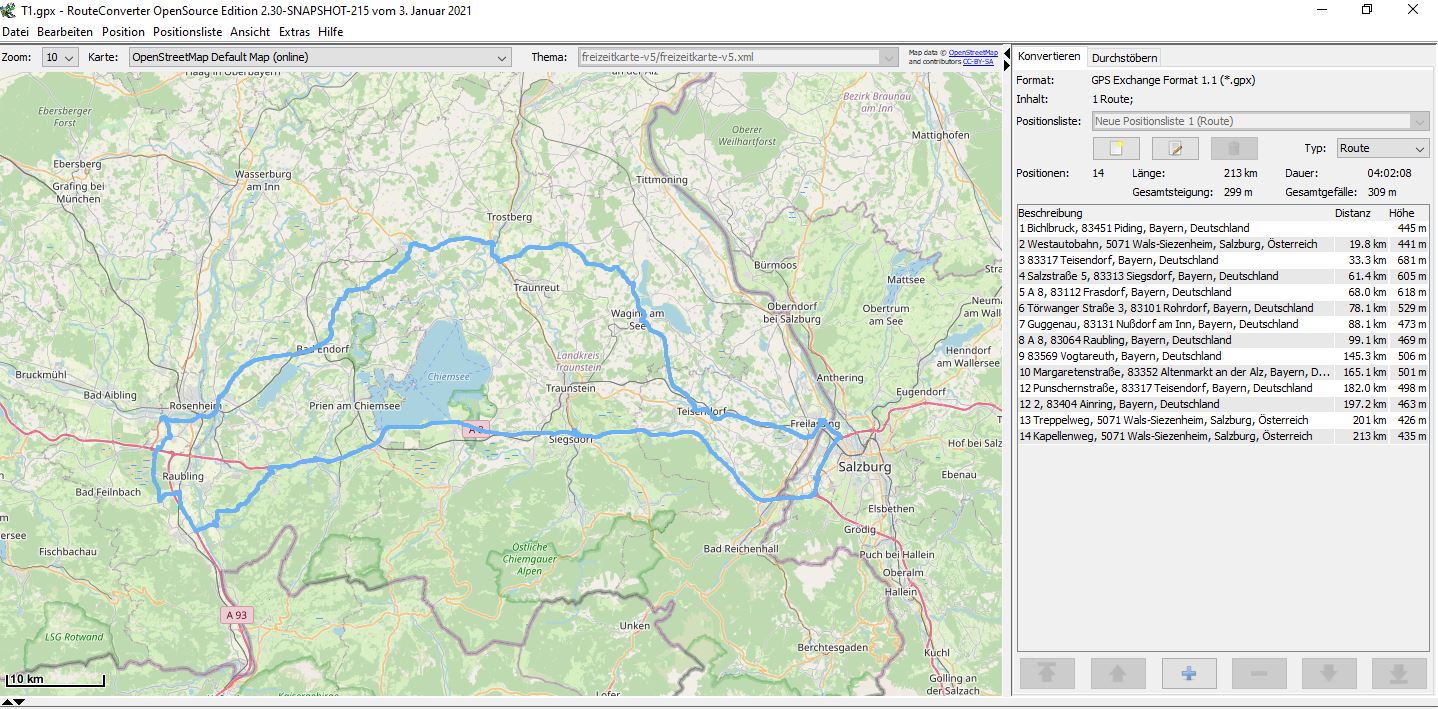Expand the Typ Route dropdown
Image resolution: width=1438 pixels, height=709 pixels.
(x=1382, y=149)
